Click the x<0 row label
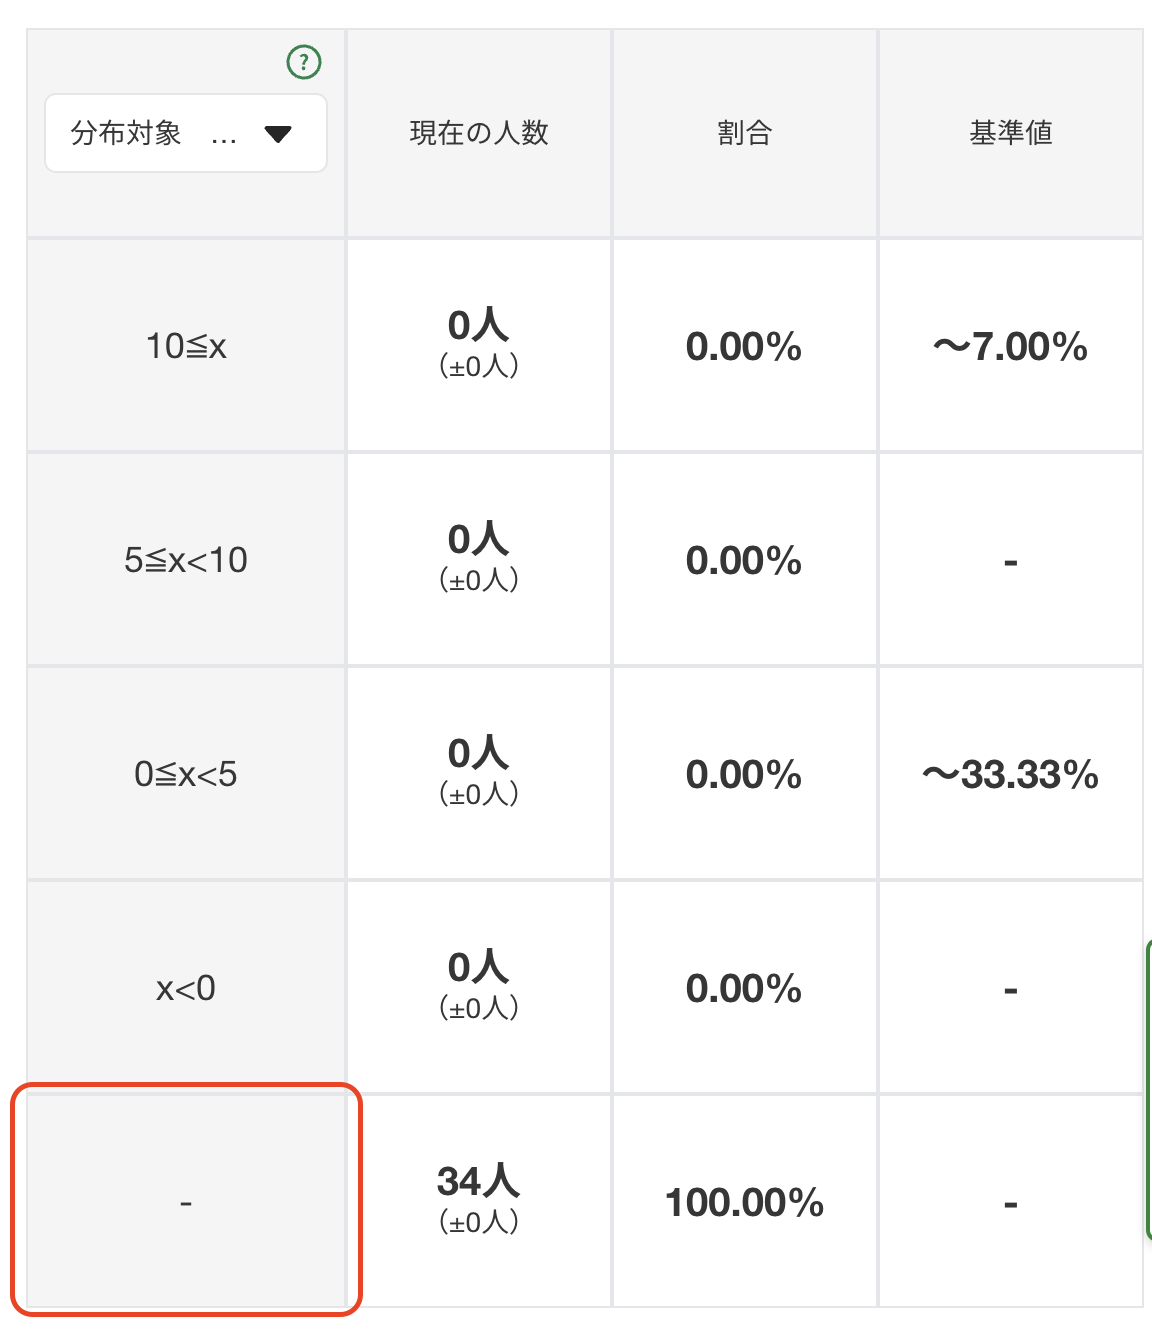The image size is (1152, 1336). (x=185, y=988)
